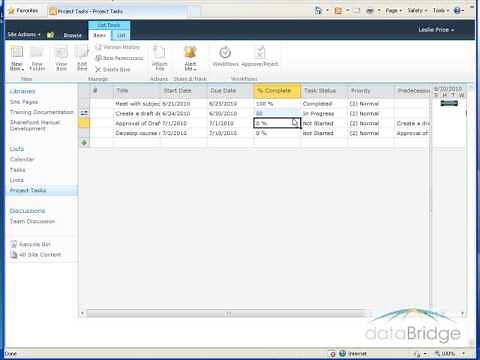Open the browser Page dropdown menu
The width and height of the screenshot is (480, 360).
[x=394, y=11]
